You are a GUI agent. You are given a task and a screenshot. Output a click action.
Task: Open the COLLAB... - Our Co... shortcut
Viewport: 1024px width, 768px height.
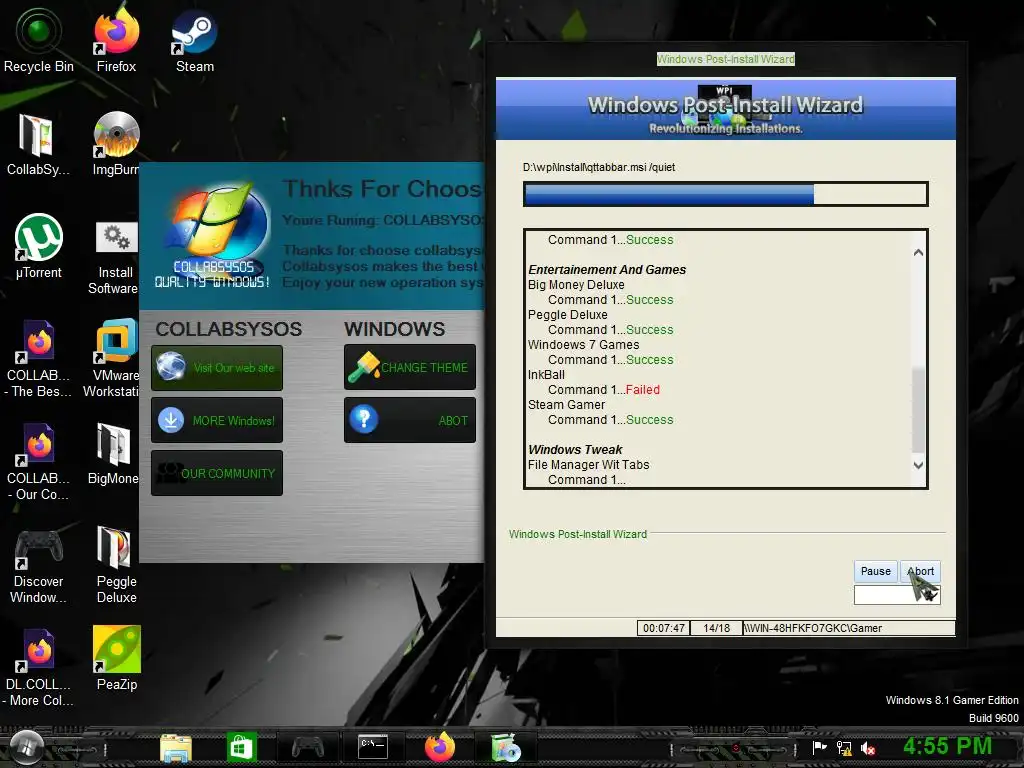point(39,461)
